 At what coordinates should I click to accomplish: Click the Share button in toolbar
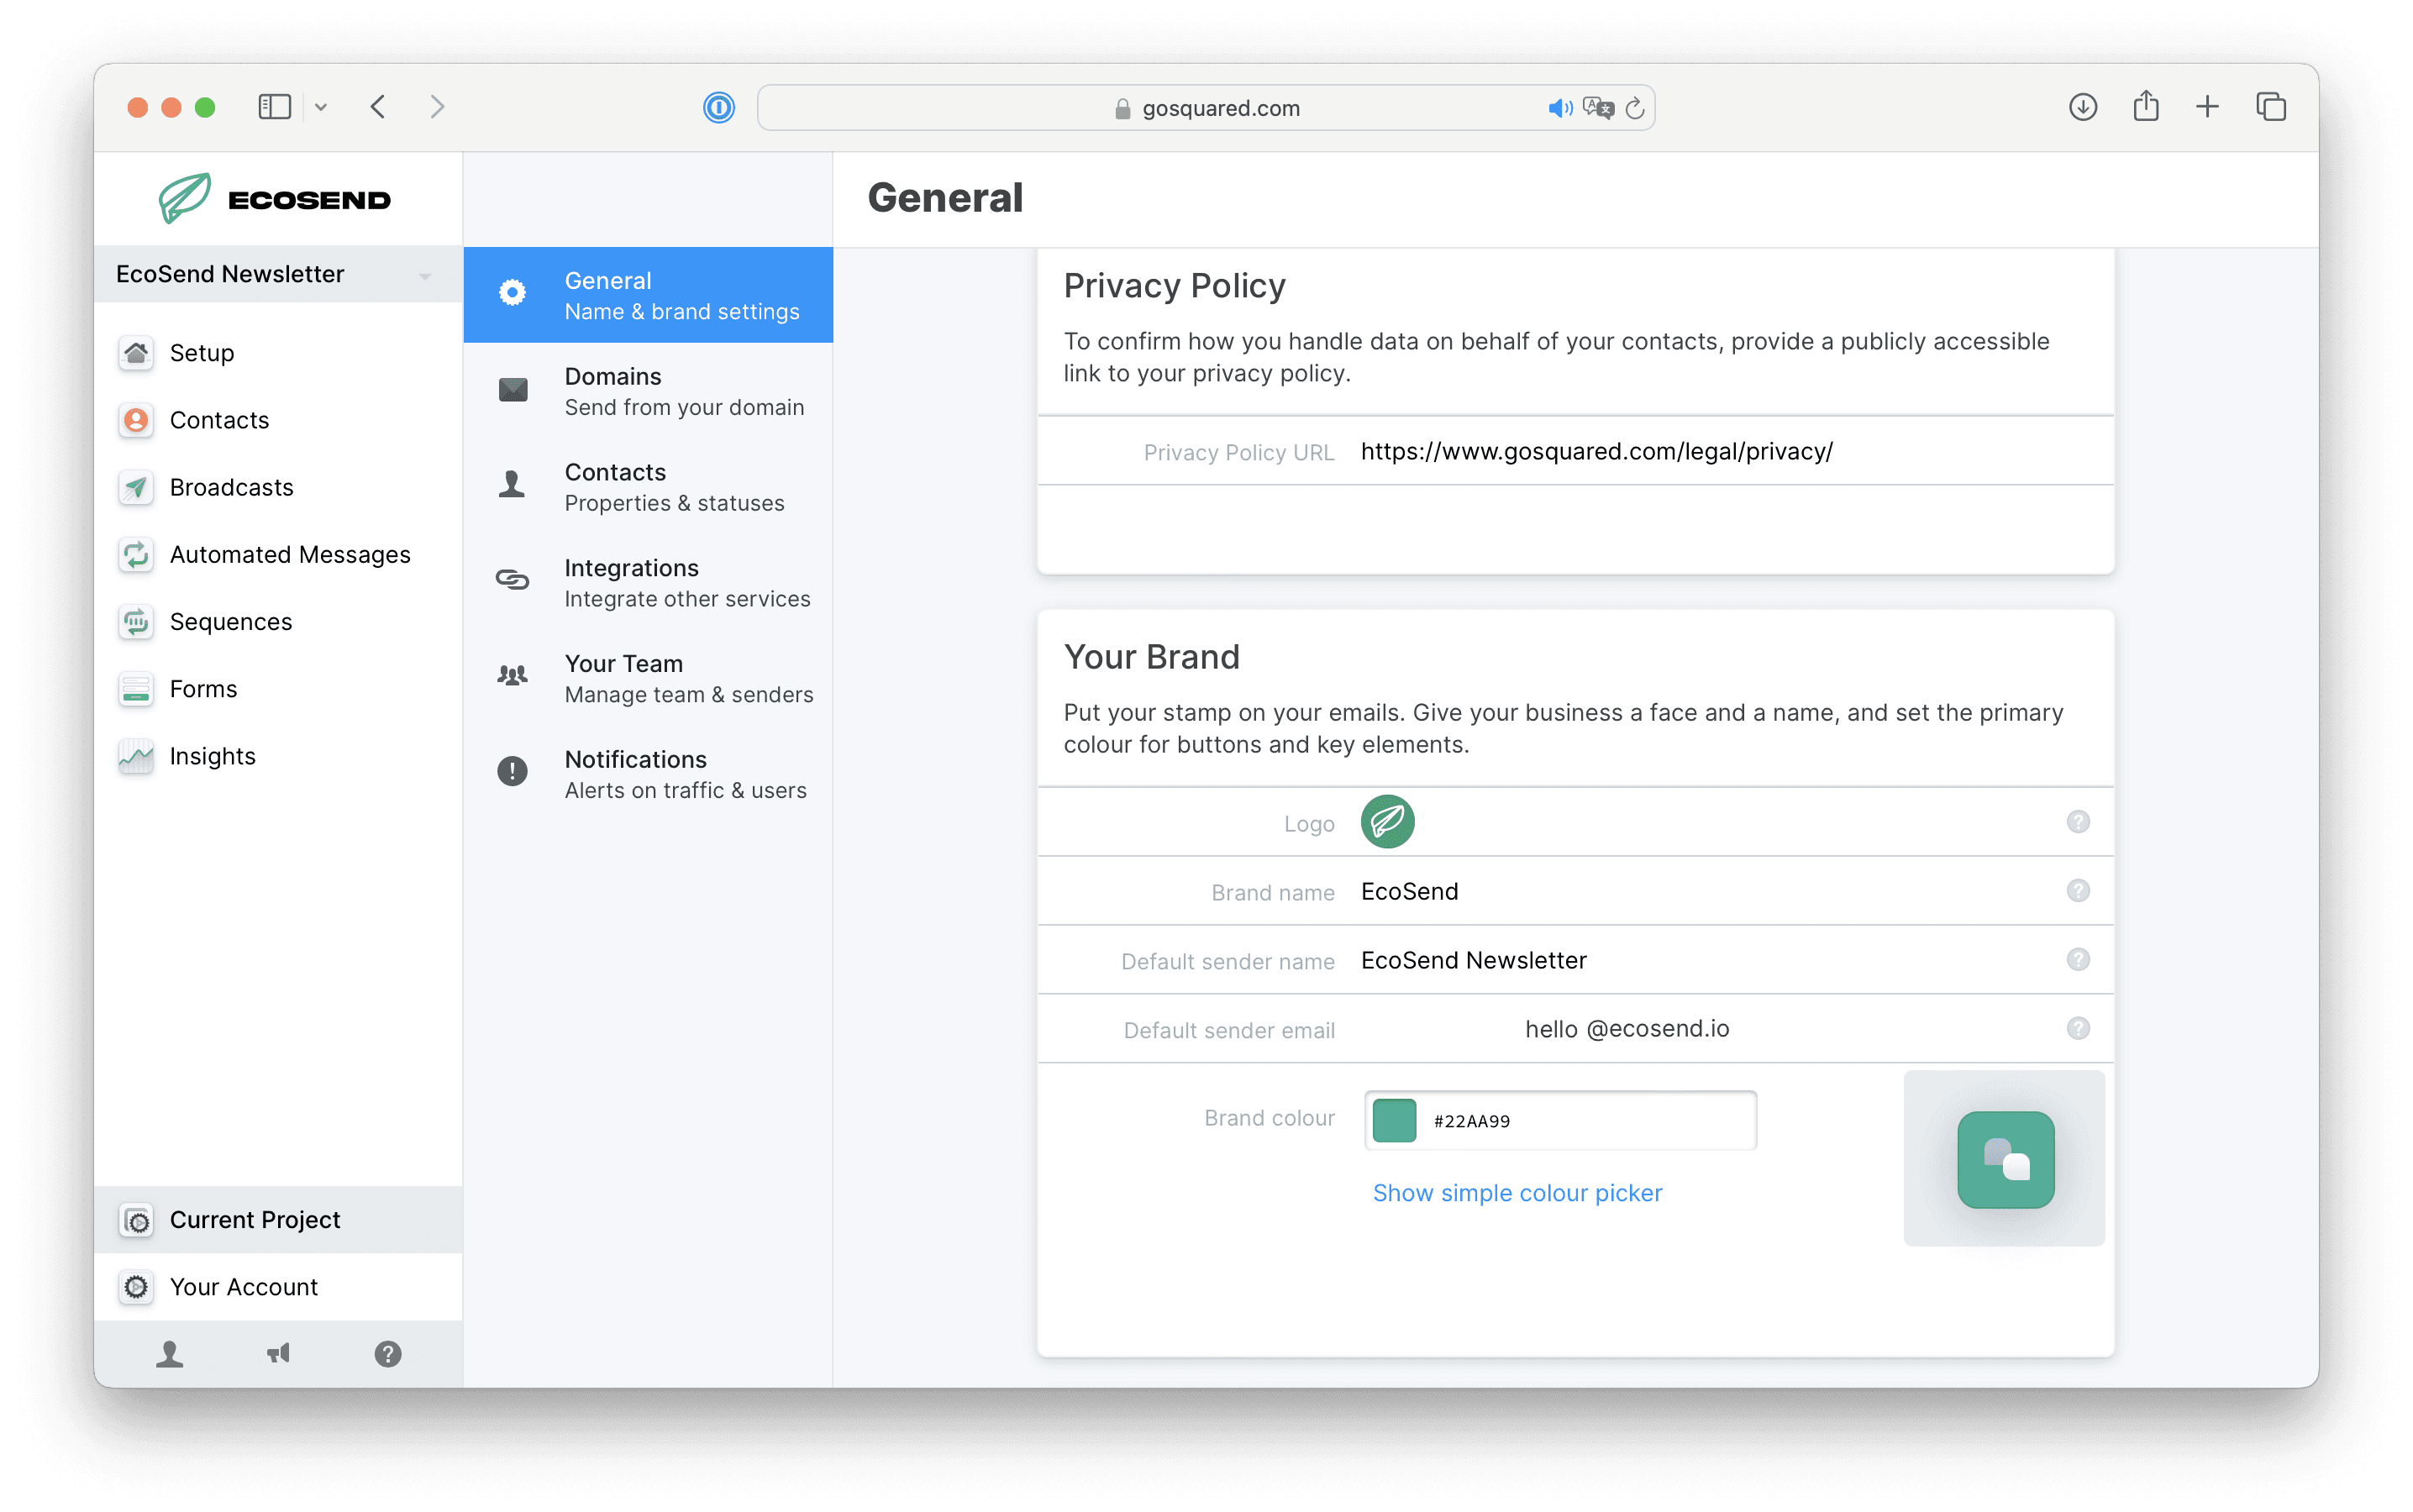2146,106
